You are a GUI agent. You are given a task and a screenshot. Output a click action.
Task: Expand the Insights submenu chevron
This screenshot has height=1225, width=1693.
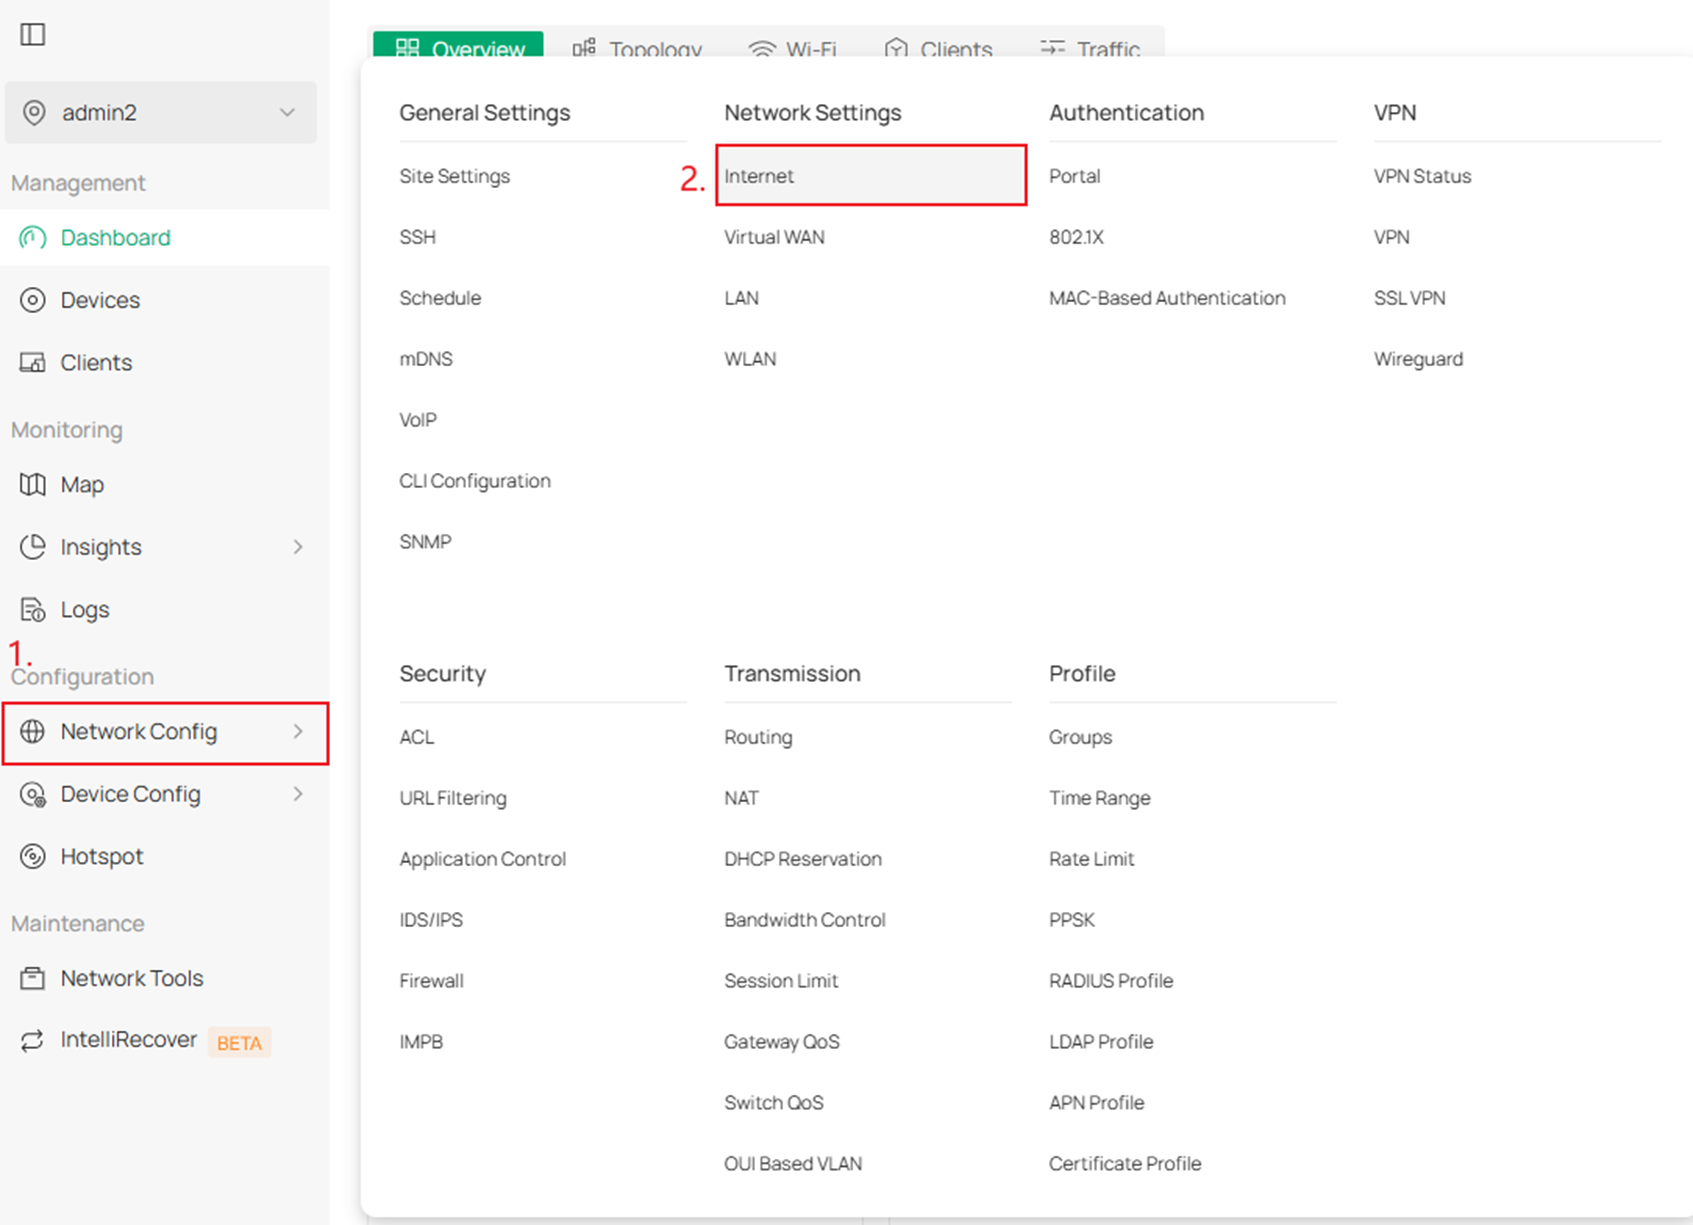tap(298, 547)
